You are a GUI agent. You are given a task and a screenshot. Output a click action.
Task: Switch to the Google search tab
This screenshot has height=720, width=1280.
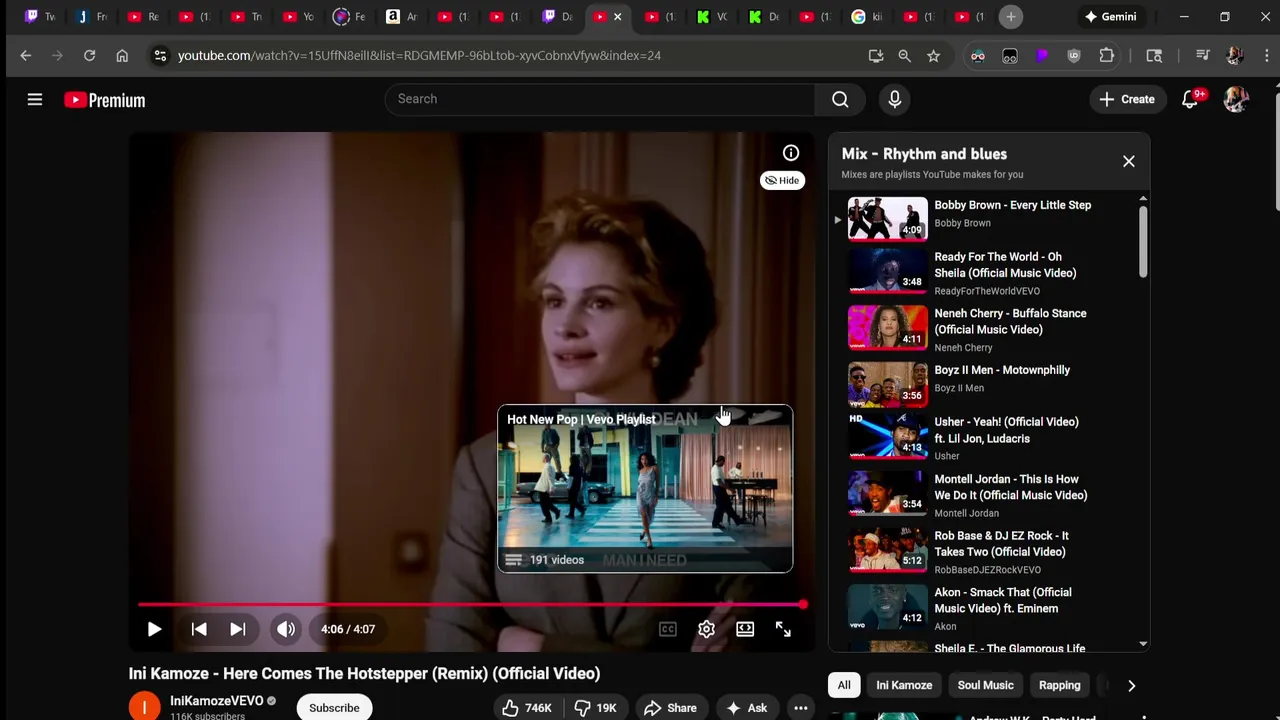[866, 17]
